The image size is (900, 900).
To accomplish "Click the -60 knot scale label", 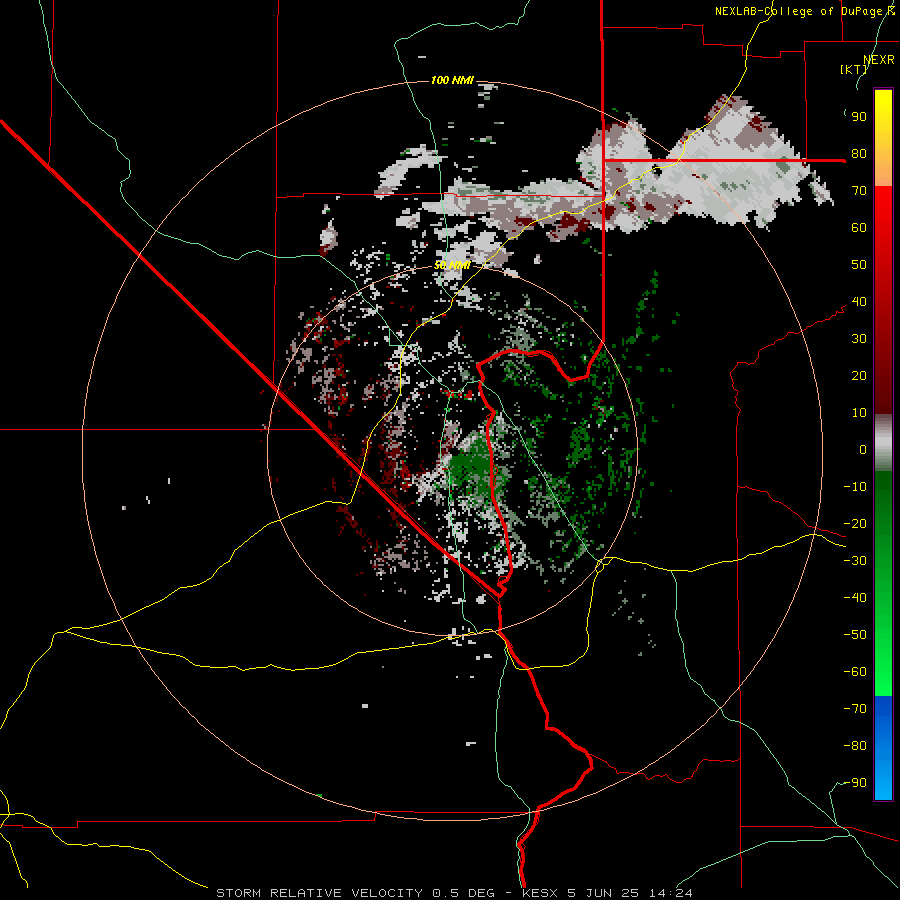I will point(855,672).
